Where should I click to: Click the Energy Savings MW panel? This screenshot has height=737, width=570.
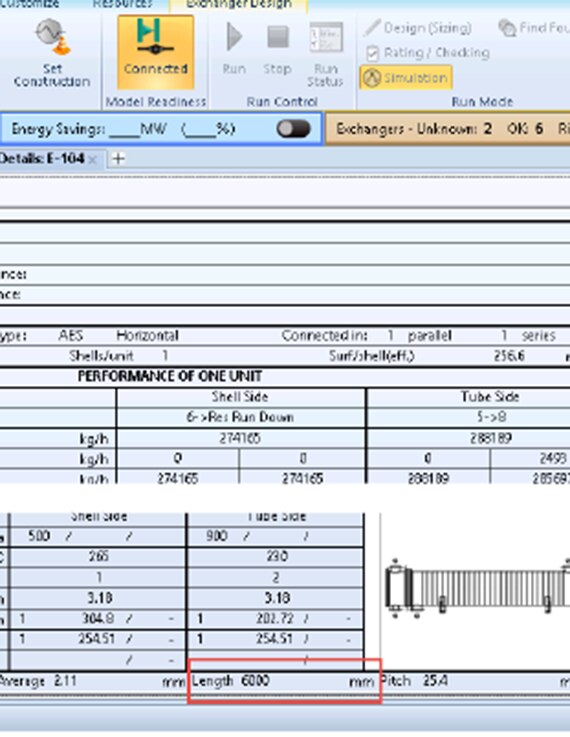161,128
